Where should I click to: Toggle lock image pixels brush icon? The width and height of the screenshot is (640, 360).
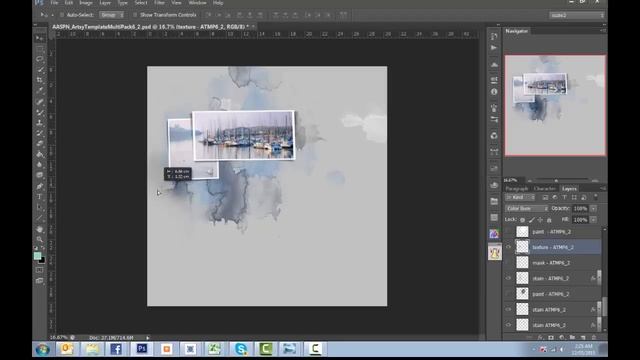click(531, 220)
